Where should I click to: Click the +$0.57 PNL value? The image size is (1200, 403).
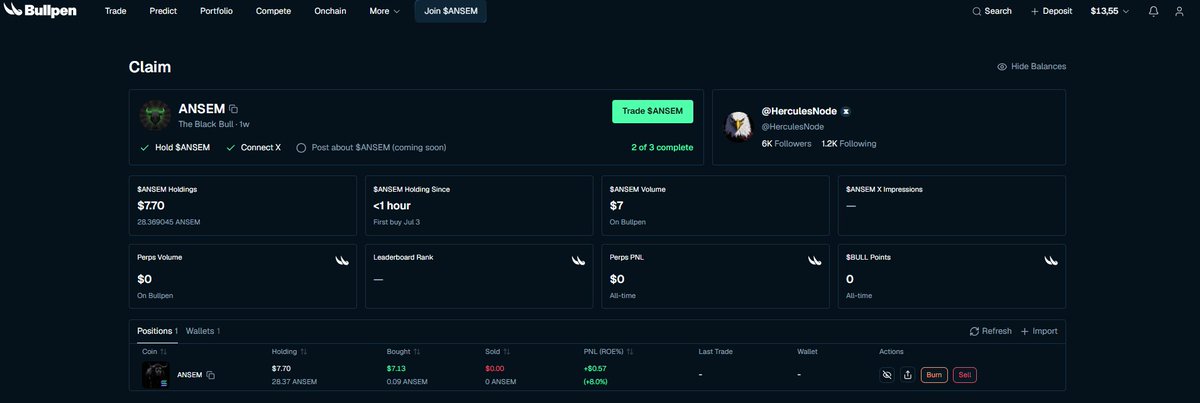597,369
